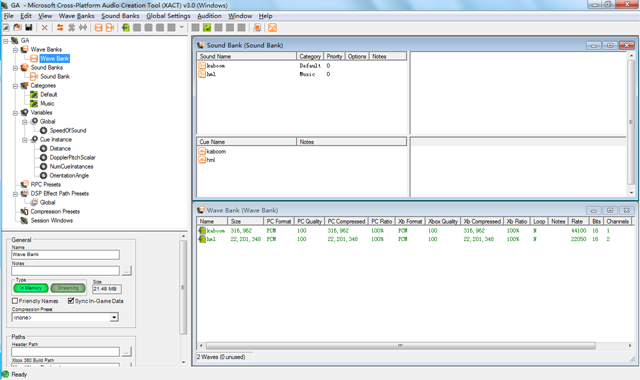
Task: Click the Header Path browse button
Action: pos(127,351)
